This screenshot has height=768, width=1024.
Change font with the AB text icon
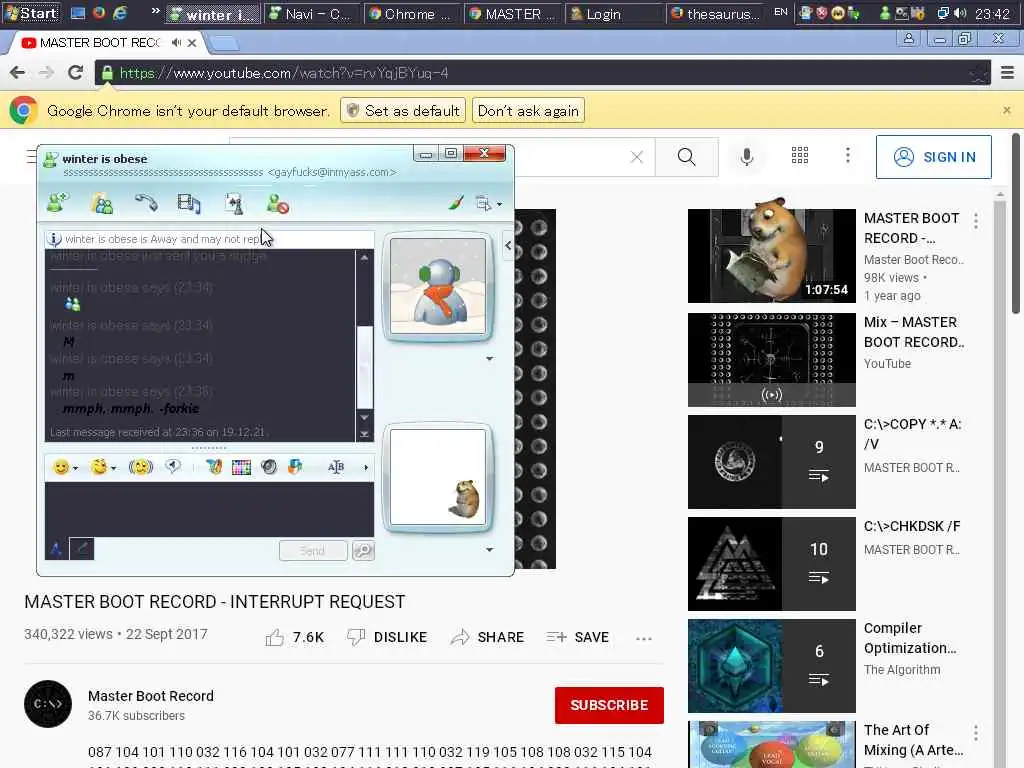(336, 467)
